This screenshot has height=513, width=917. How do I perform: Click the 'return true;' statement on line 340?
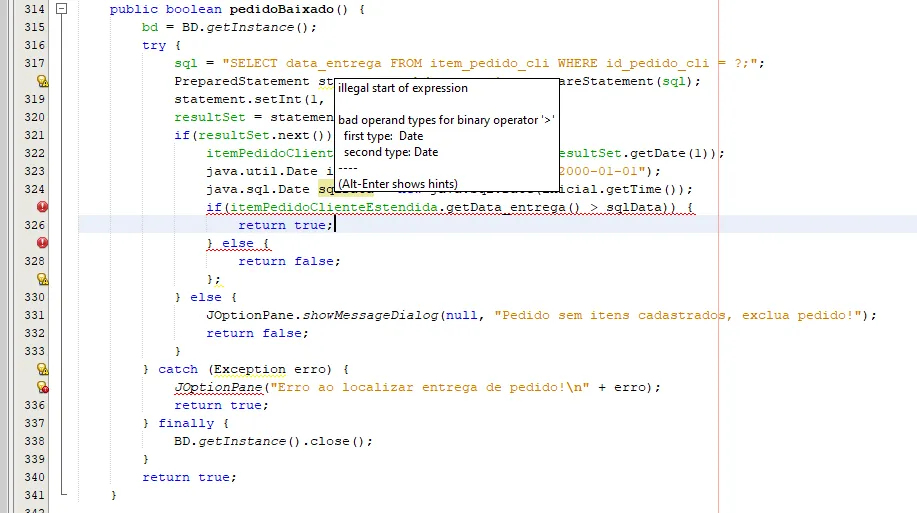click(189, 477)
